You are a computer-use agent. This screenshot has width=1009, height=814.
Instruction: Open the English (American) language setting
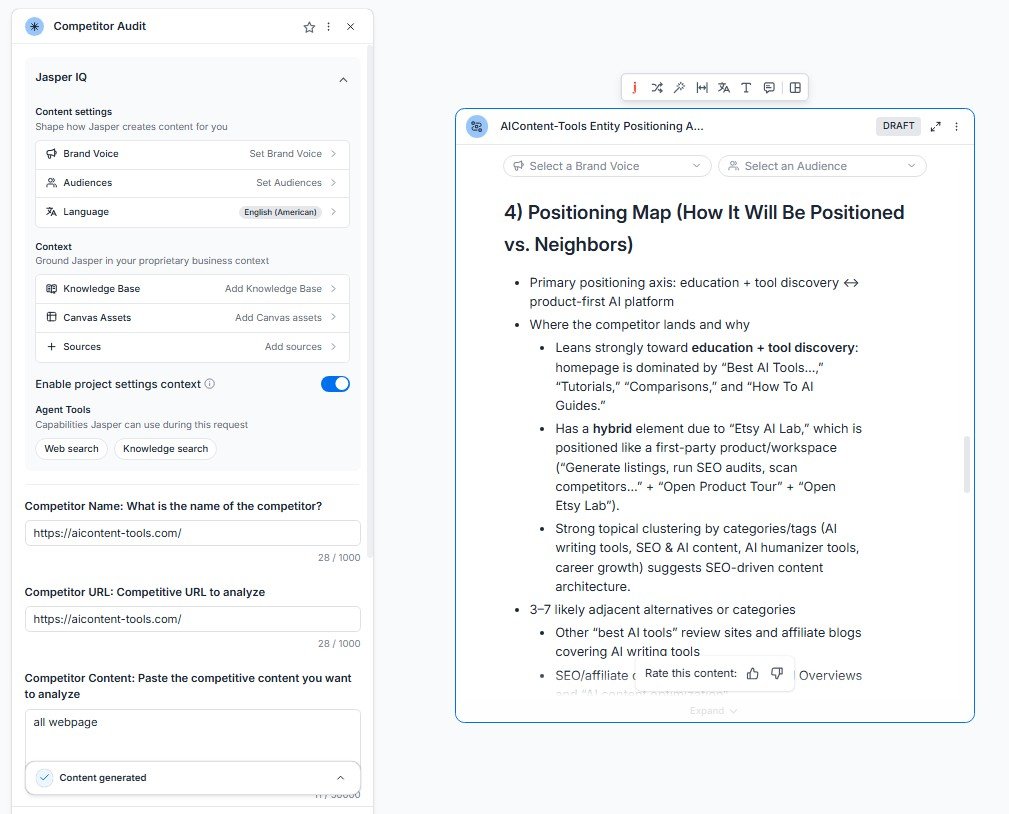click(192, 212)
